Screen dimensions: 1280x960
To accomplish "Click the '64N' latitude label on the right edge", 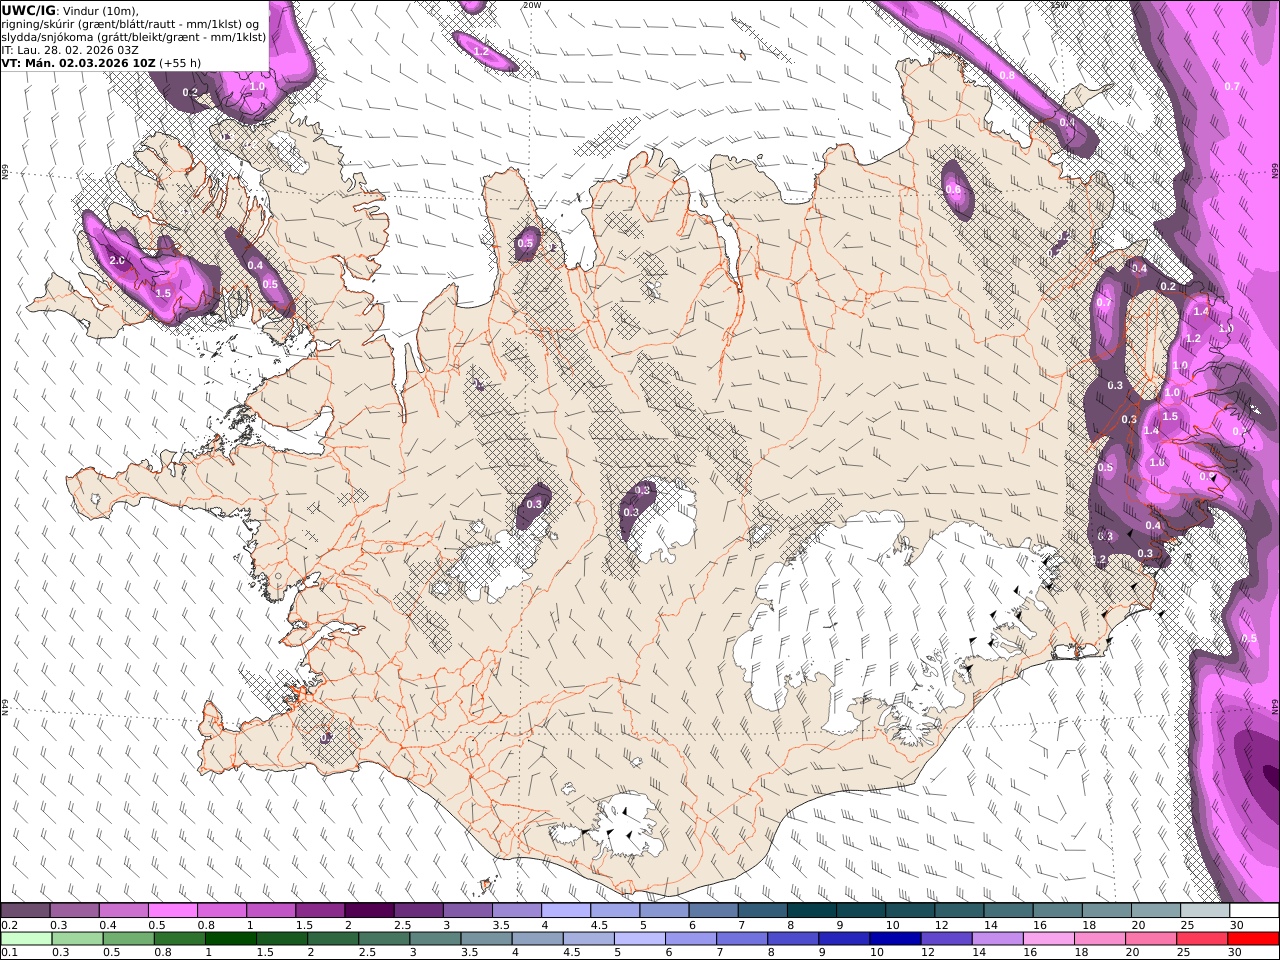I will [x=1275, y=706].
